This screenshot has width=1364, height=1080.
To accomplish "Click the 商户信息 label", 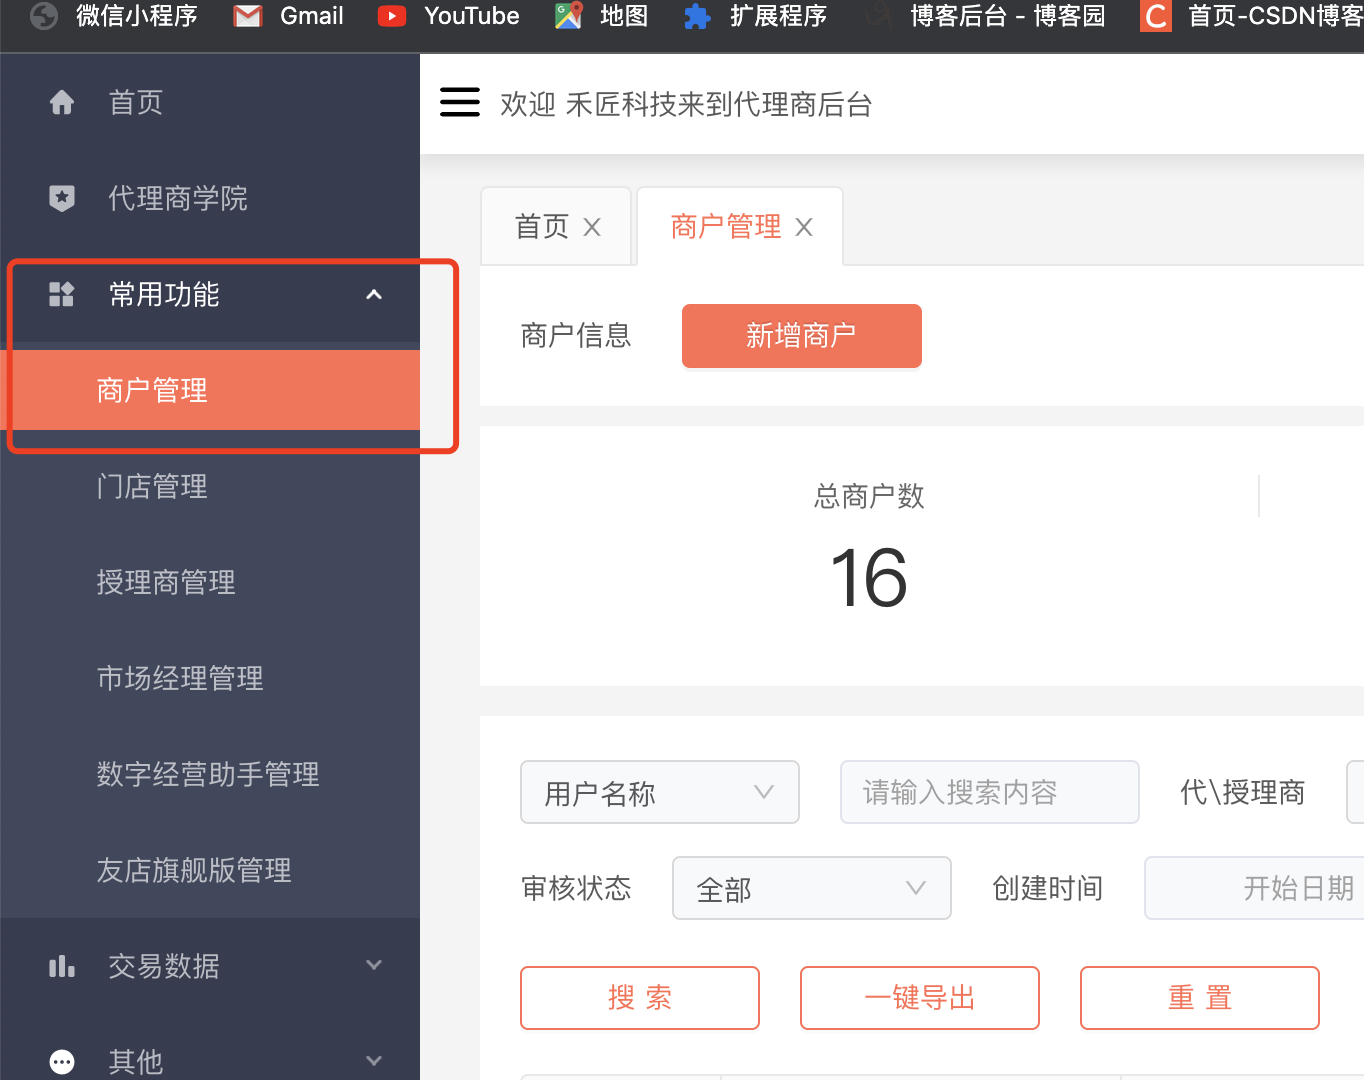I will (x=576, y=336).
